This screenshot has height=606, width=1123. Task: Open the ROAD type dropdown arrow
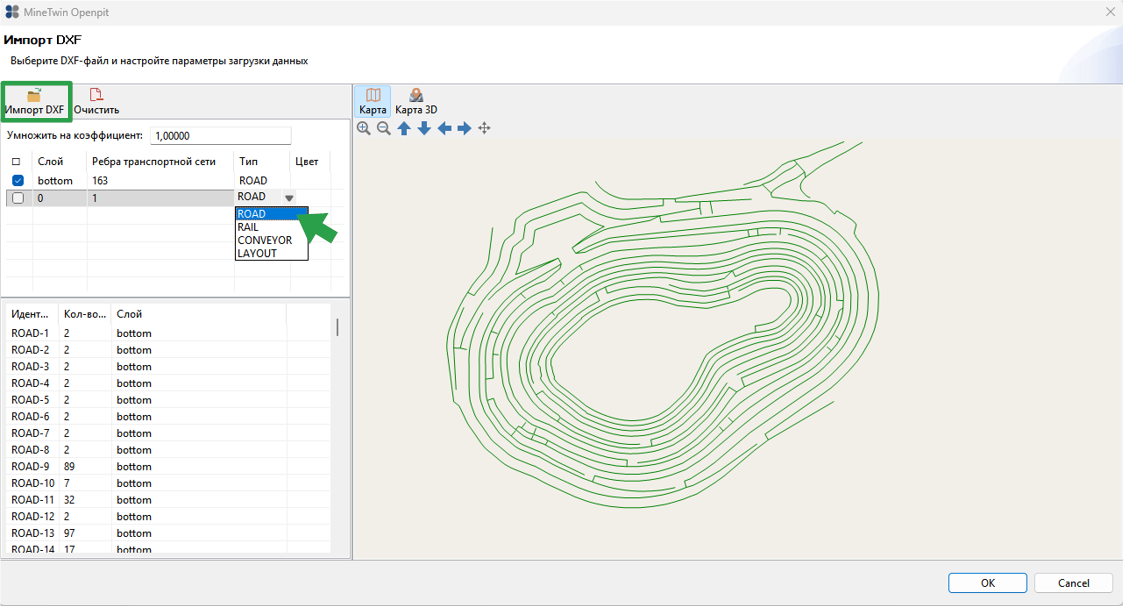(289, 198)
